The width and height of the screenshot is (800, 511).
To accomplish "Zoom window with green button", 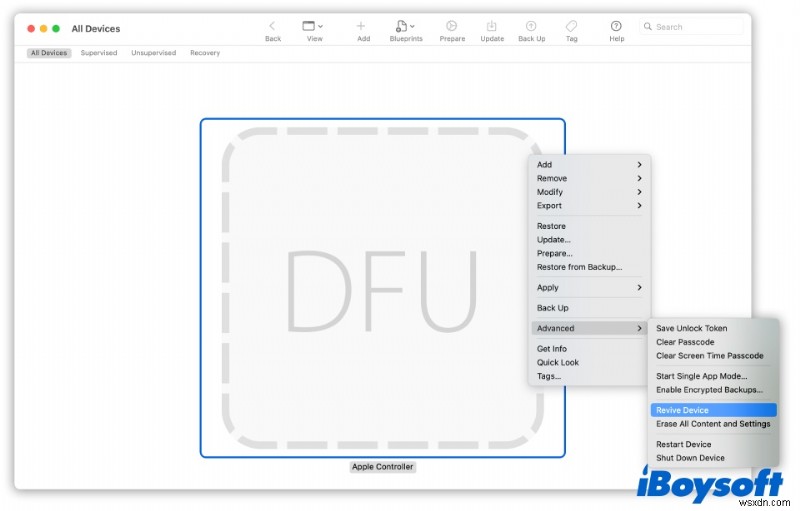I will (x=56, y=29).
